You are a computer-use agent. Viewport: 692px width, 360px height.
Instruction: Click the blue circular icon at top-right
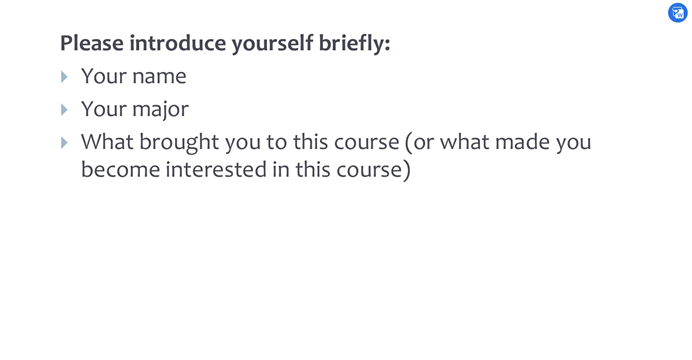[677, 13]
